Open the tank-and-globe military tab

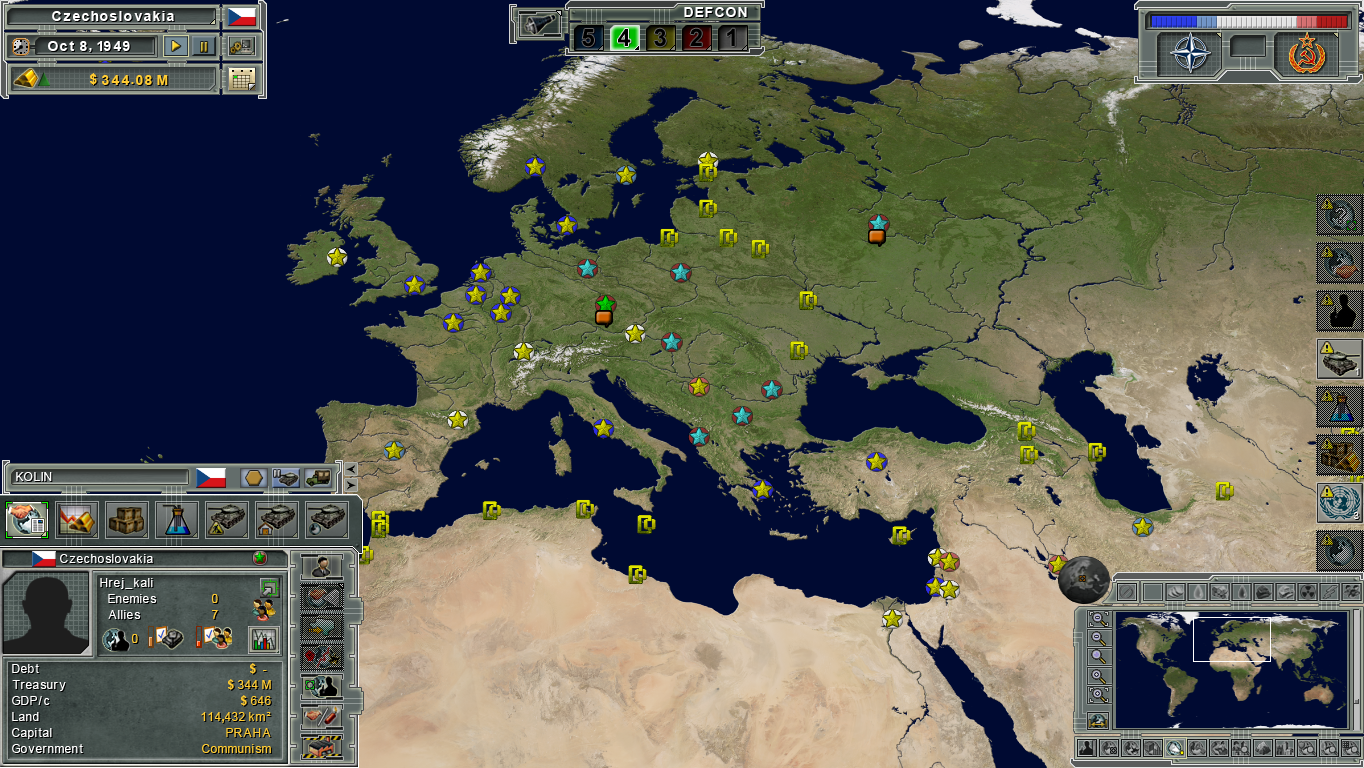click(x=327, y=519)
